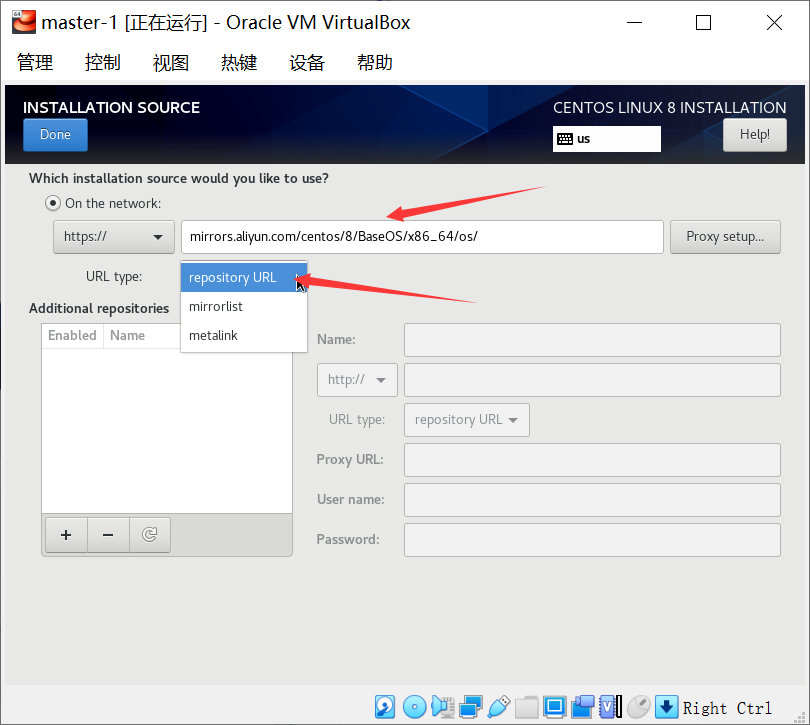
Task: Open the 热键 menu
Action: (239, 63)
